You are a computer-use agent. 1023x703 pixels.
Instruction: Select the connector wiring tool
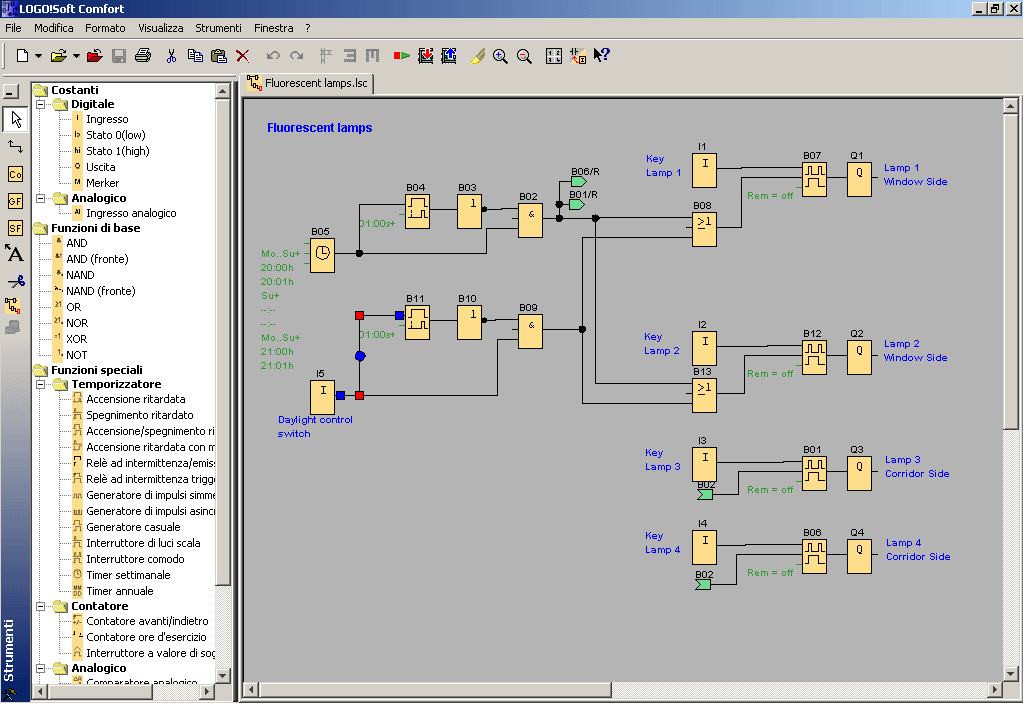[x=15, y=147]
